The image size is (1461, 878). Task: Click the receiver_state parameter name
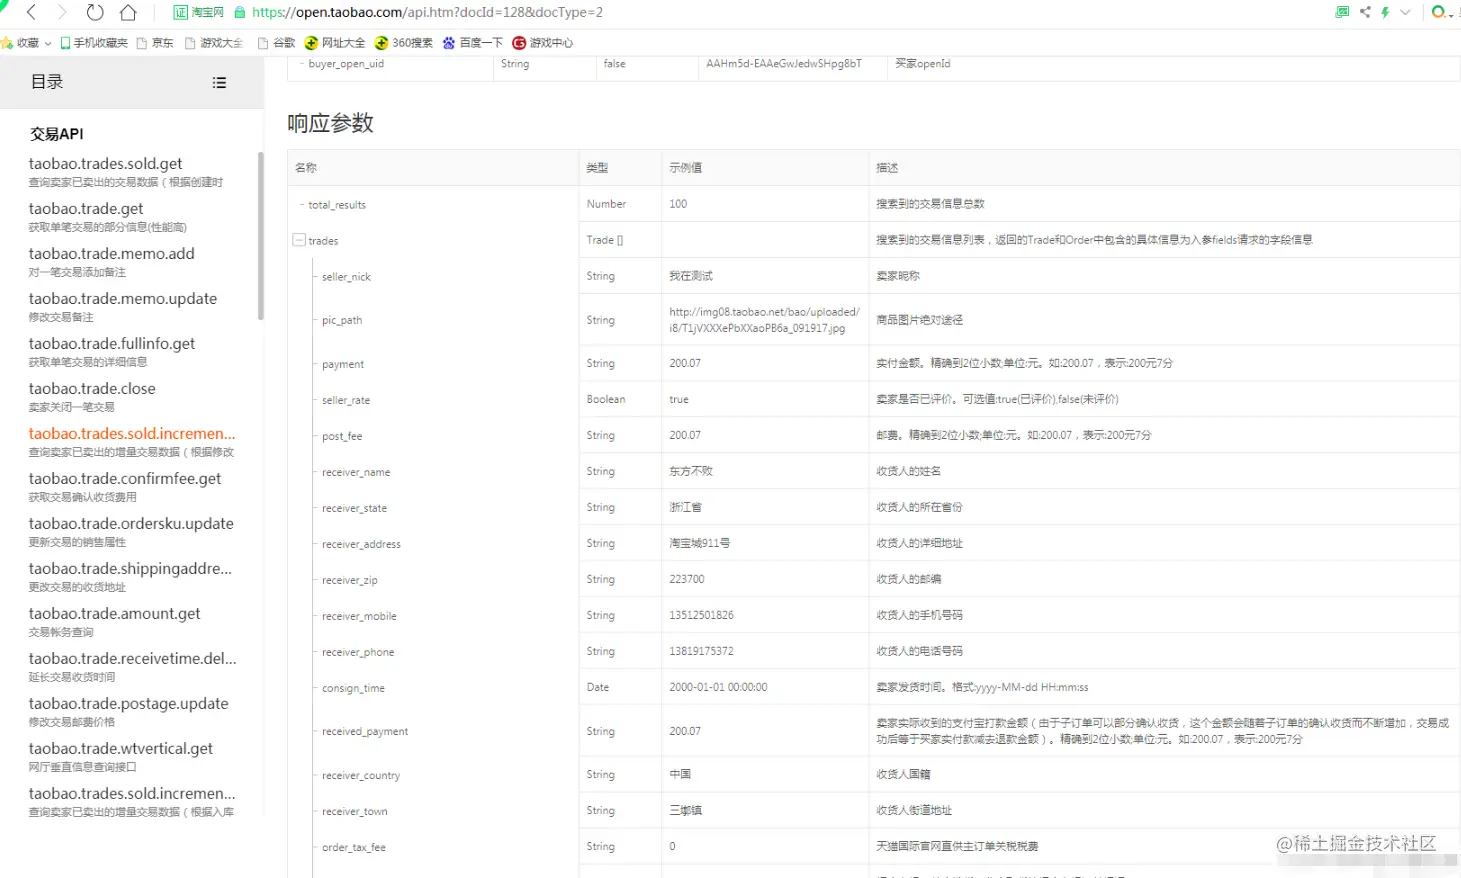[x=354, y=508]
